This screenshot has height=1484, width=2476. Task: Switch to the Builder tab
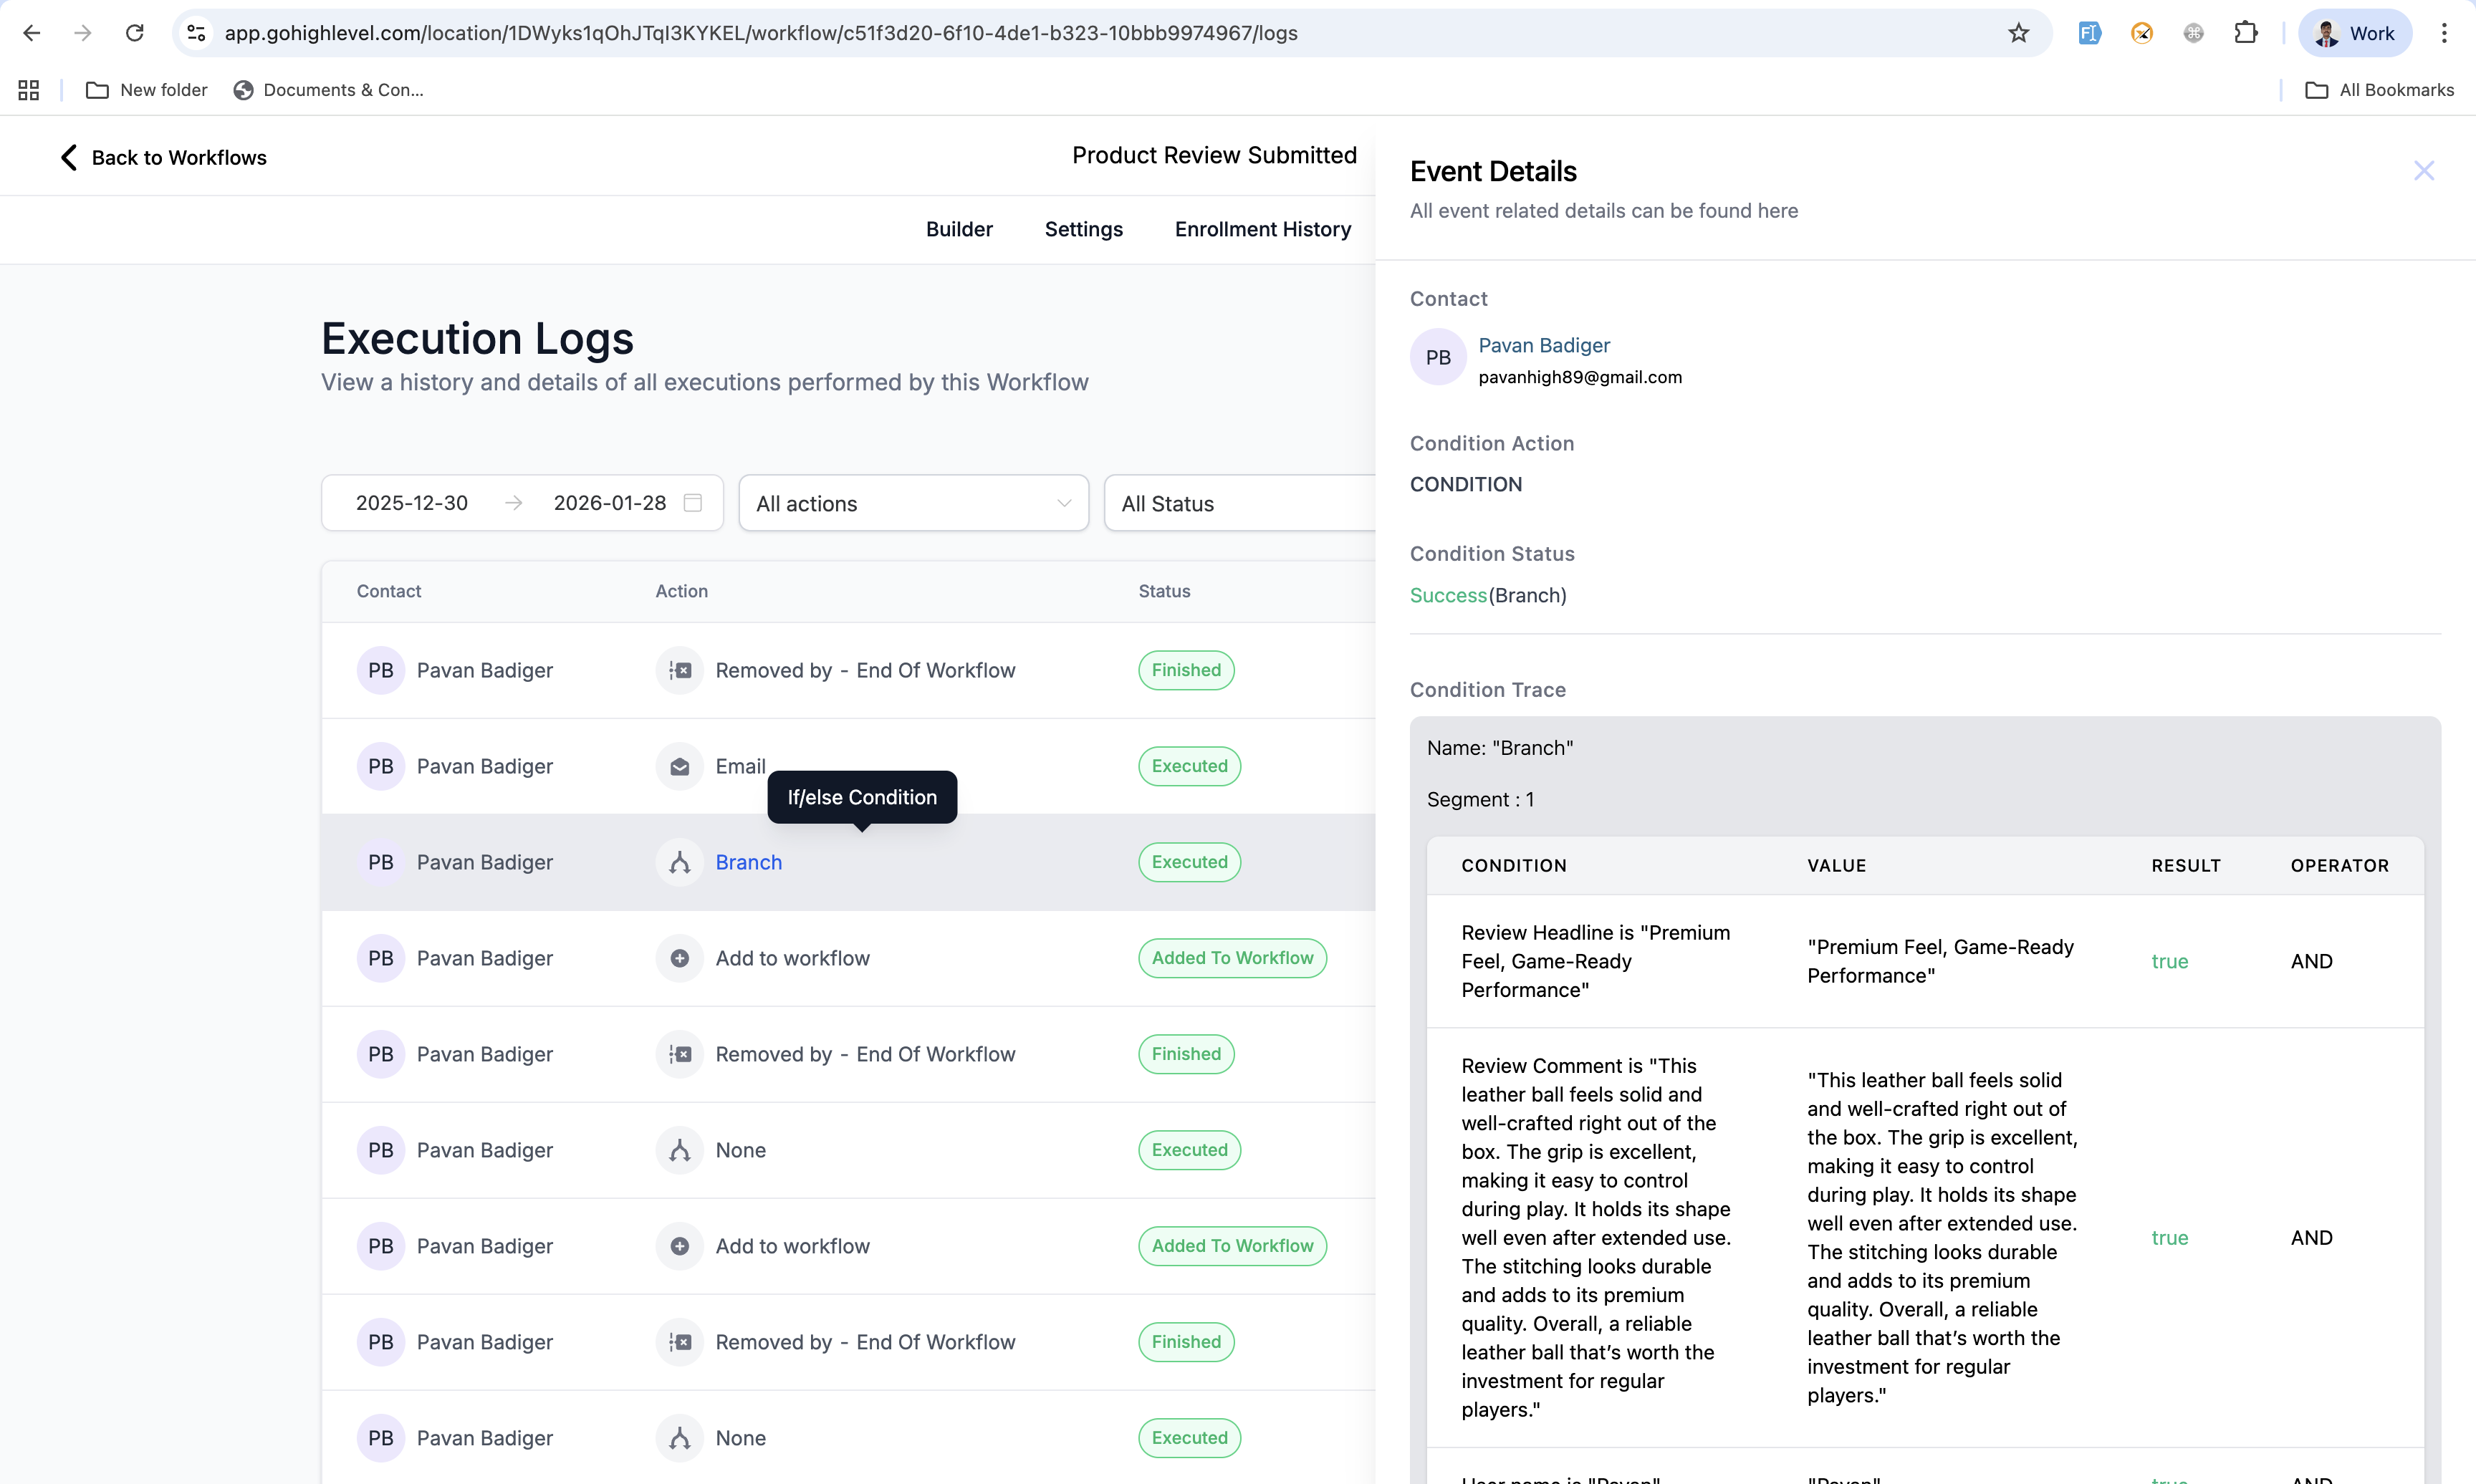click(958, 229)
